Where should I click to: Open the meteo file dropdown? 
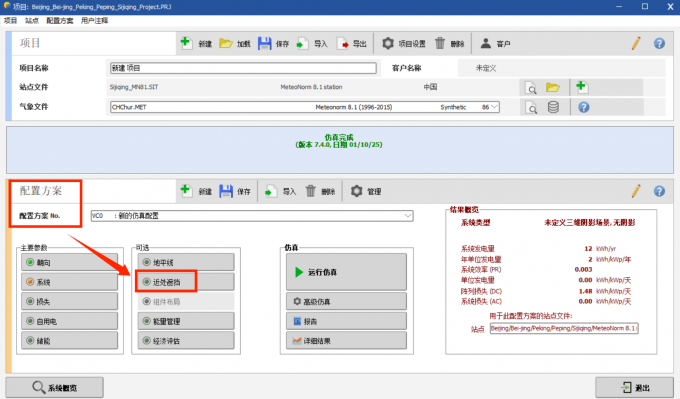494,107
